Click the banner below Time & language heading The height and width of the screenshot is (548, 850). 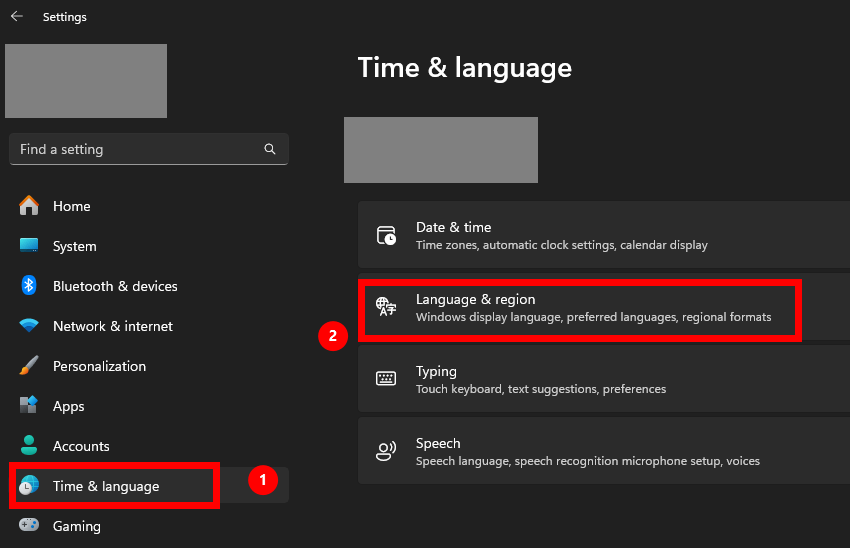pos(441,150)
